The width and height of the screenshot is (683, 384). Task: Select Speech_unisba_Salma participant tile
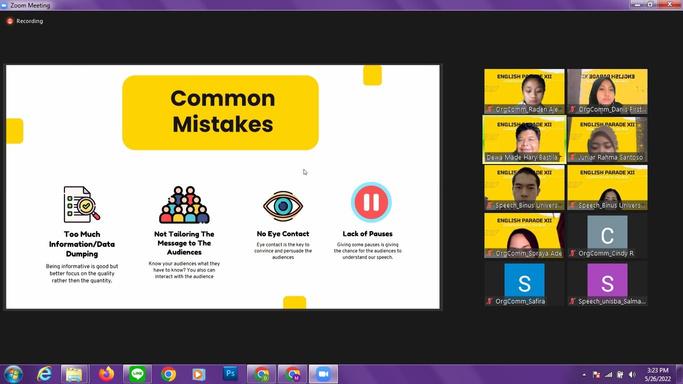pos(607,284)
